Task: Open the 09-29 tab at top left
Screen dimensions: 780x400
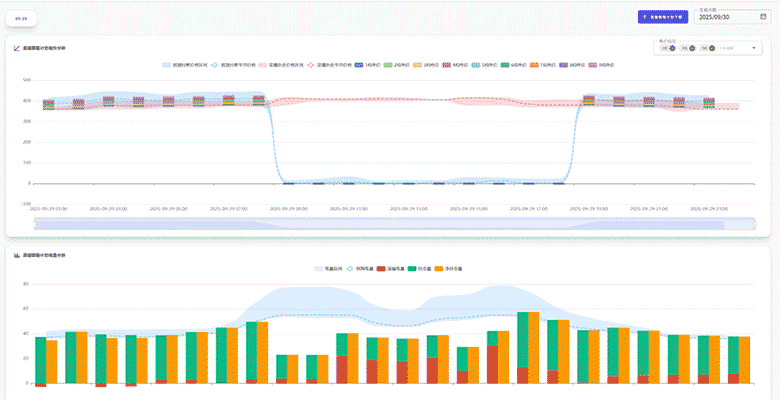Action: 21,18
